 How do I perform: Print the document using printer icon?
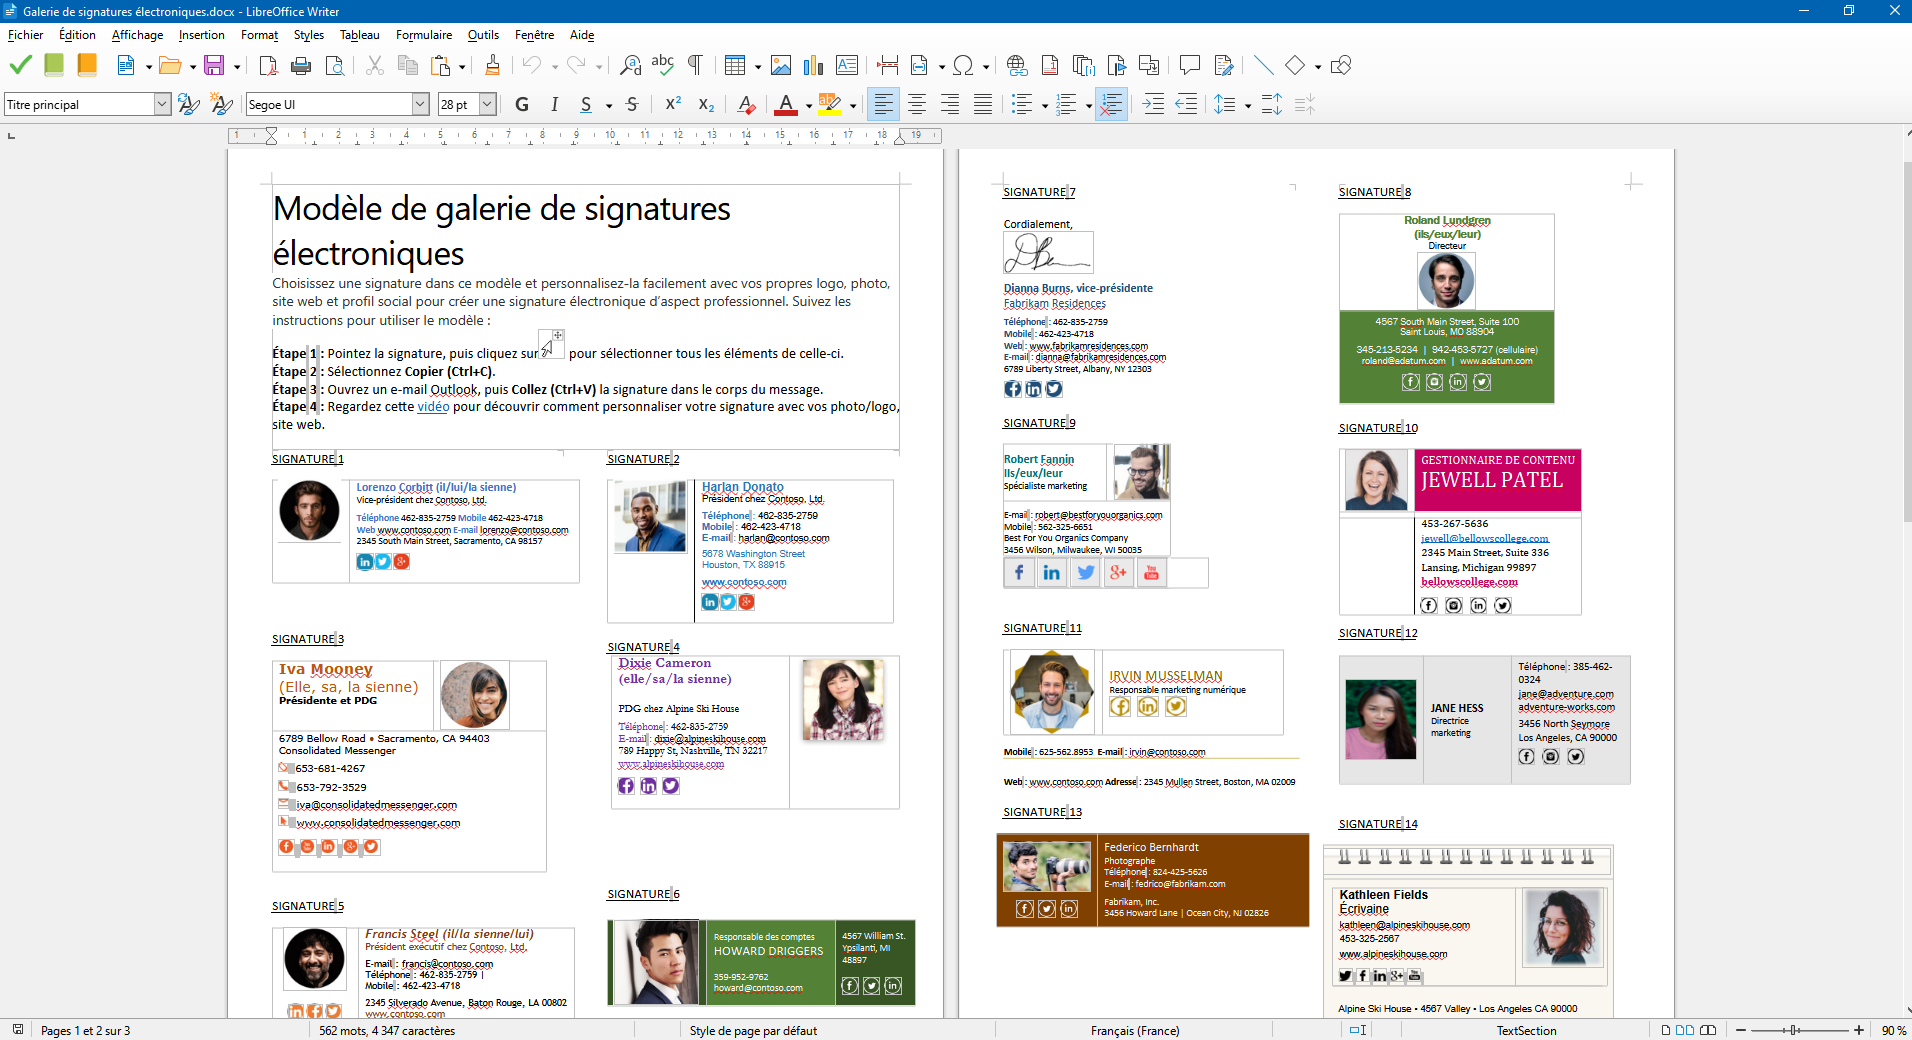[x=301, y=66]
